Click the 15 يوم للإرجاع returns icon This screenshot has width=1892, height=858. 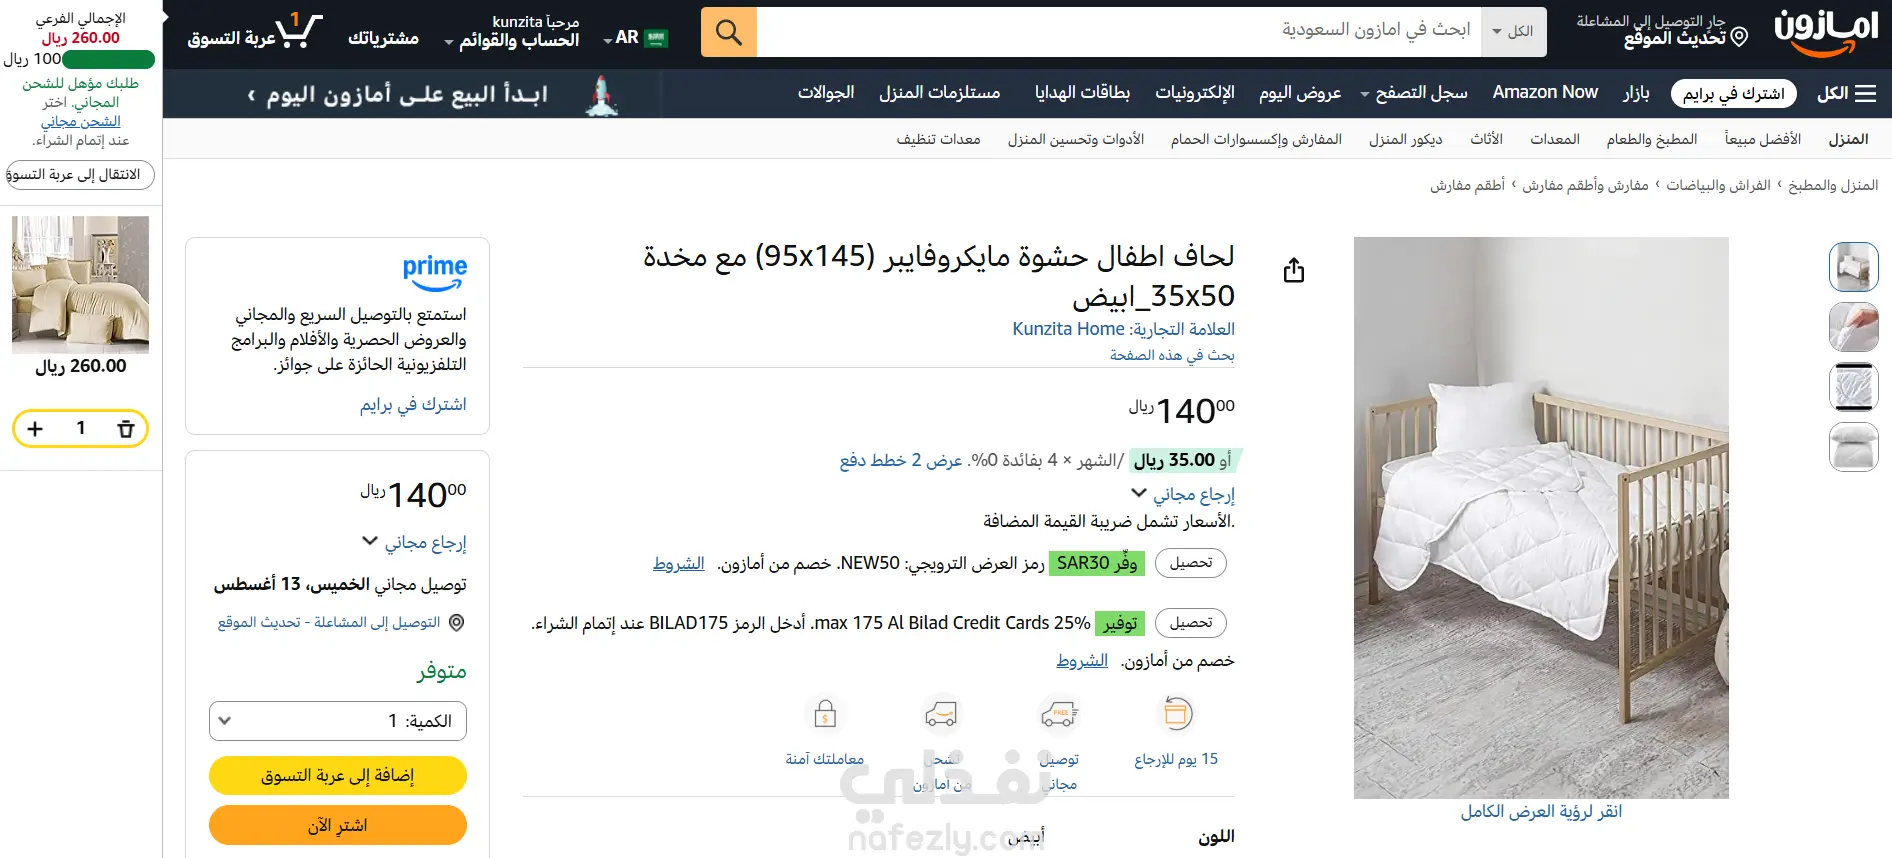[1177, 714]
